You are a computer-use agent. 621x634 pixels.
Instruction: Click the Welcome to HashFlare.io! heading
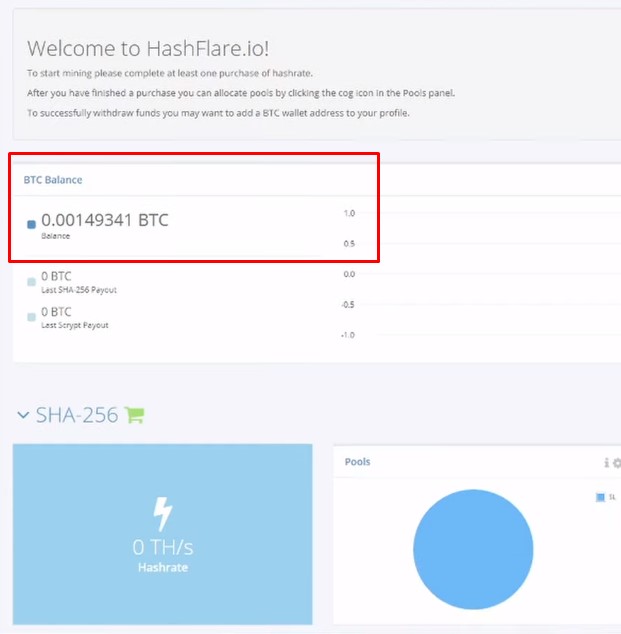coord(148,49)
